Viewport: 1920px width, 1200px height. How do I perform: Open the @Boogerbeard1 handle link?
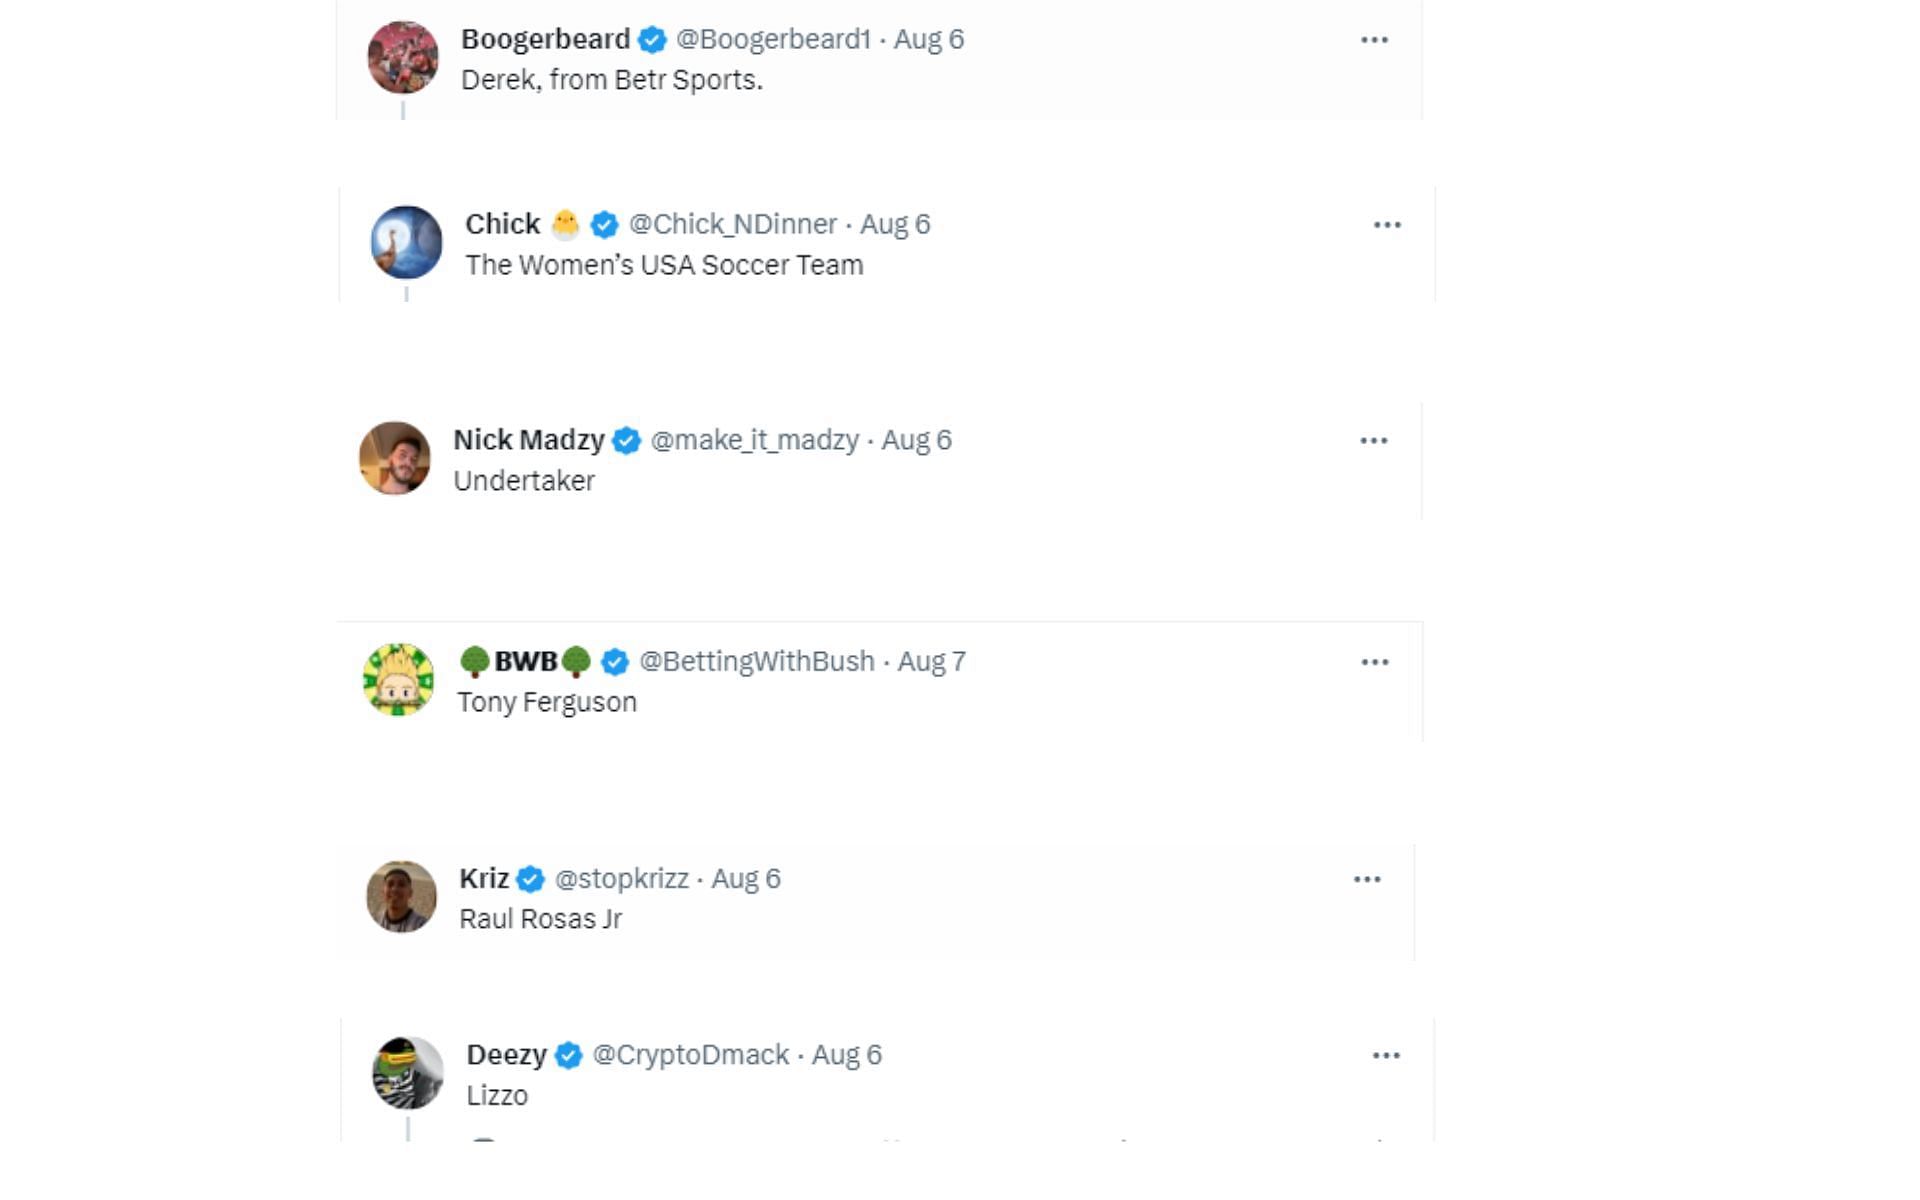pos(773,39)
